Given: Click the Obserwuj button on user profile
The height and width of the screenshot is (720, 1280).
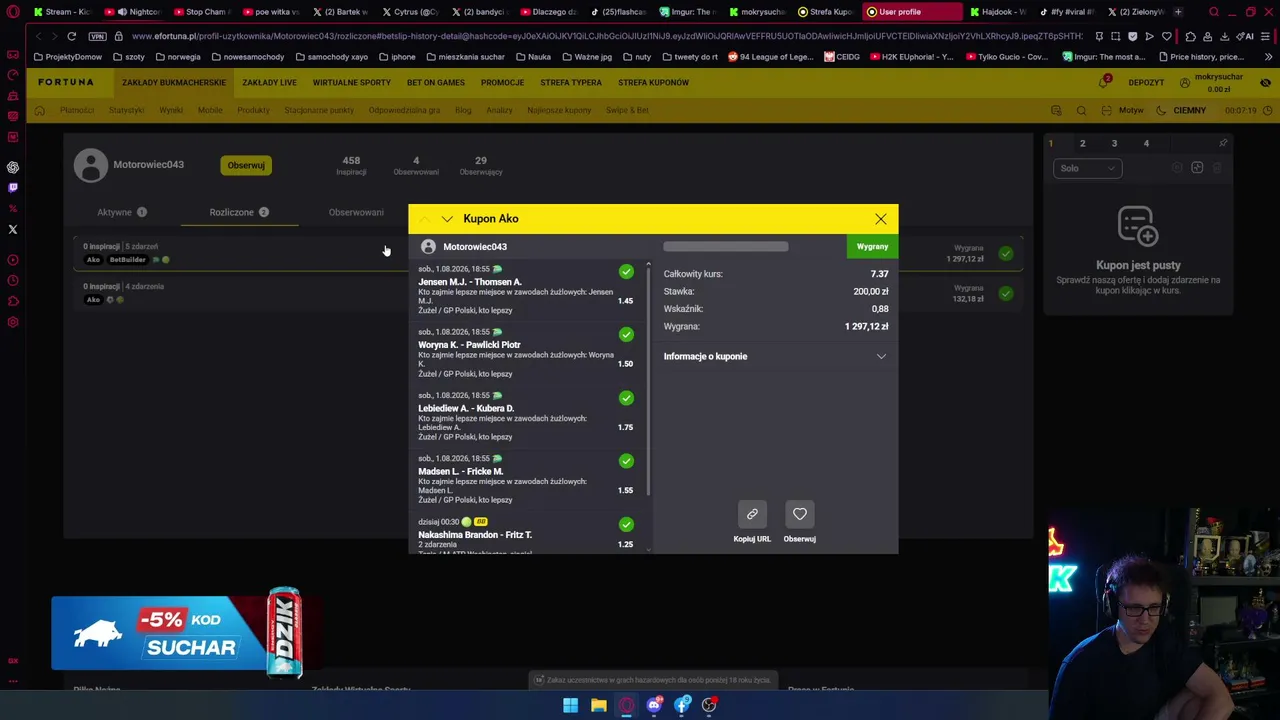Looking at the screenshot, I should pos(246,165).
